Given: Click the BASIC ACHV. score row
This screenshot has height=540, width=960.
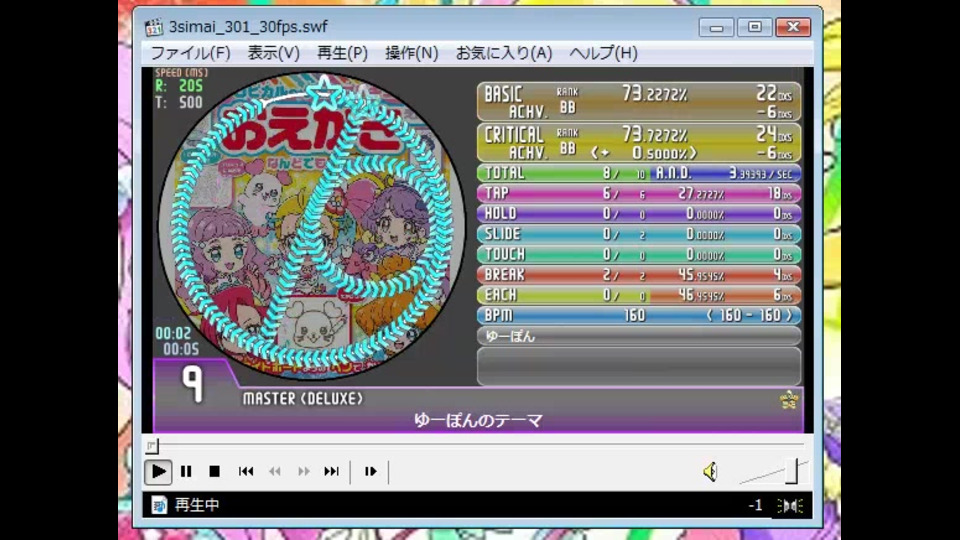Looking at the screenshot, I should click(639, 102).
